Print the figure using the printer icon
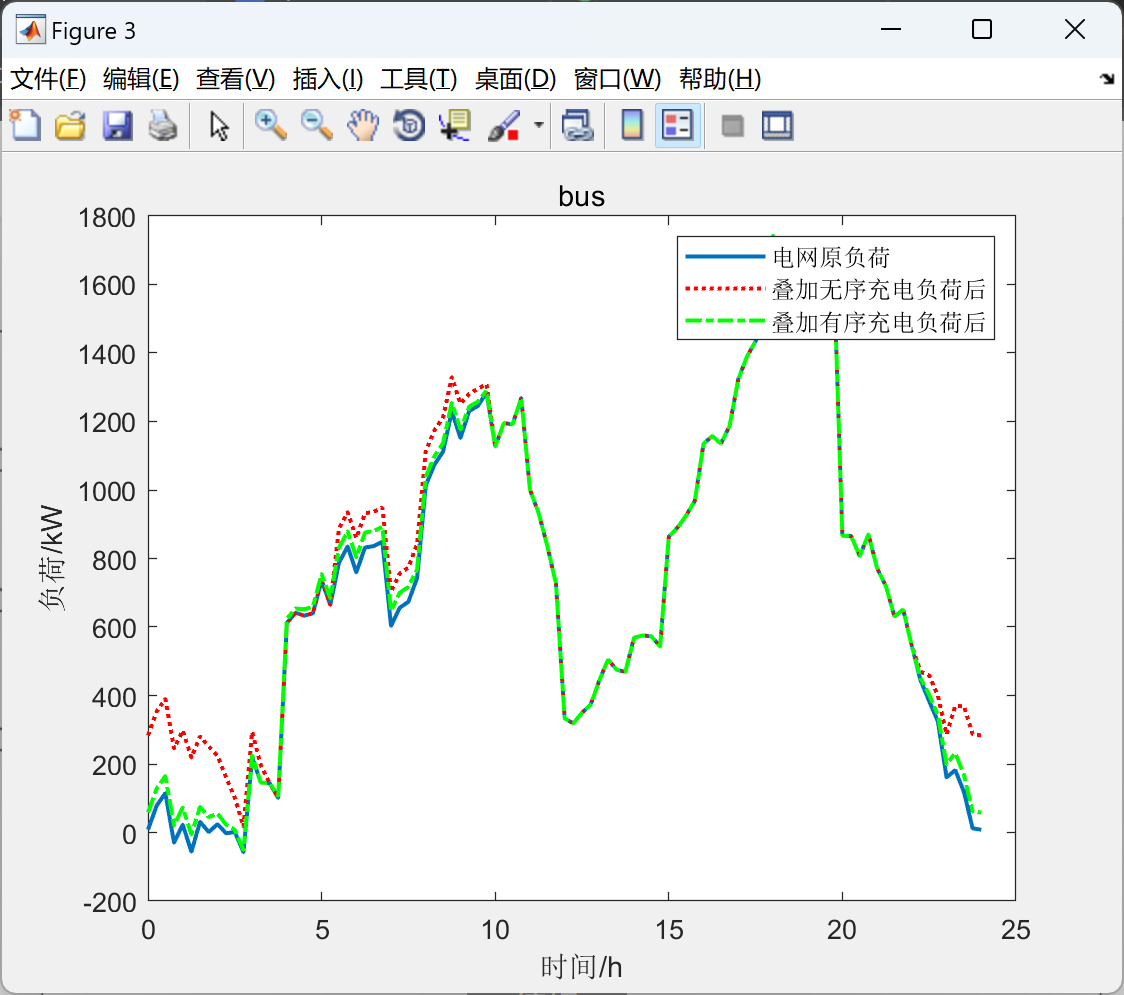 click(x=163, y=125)
